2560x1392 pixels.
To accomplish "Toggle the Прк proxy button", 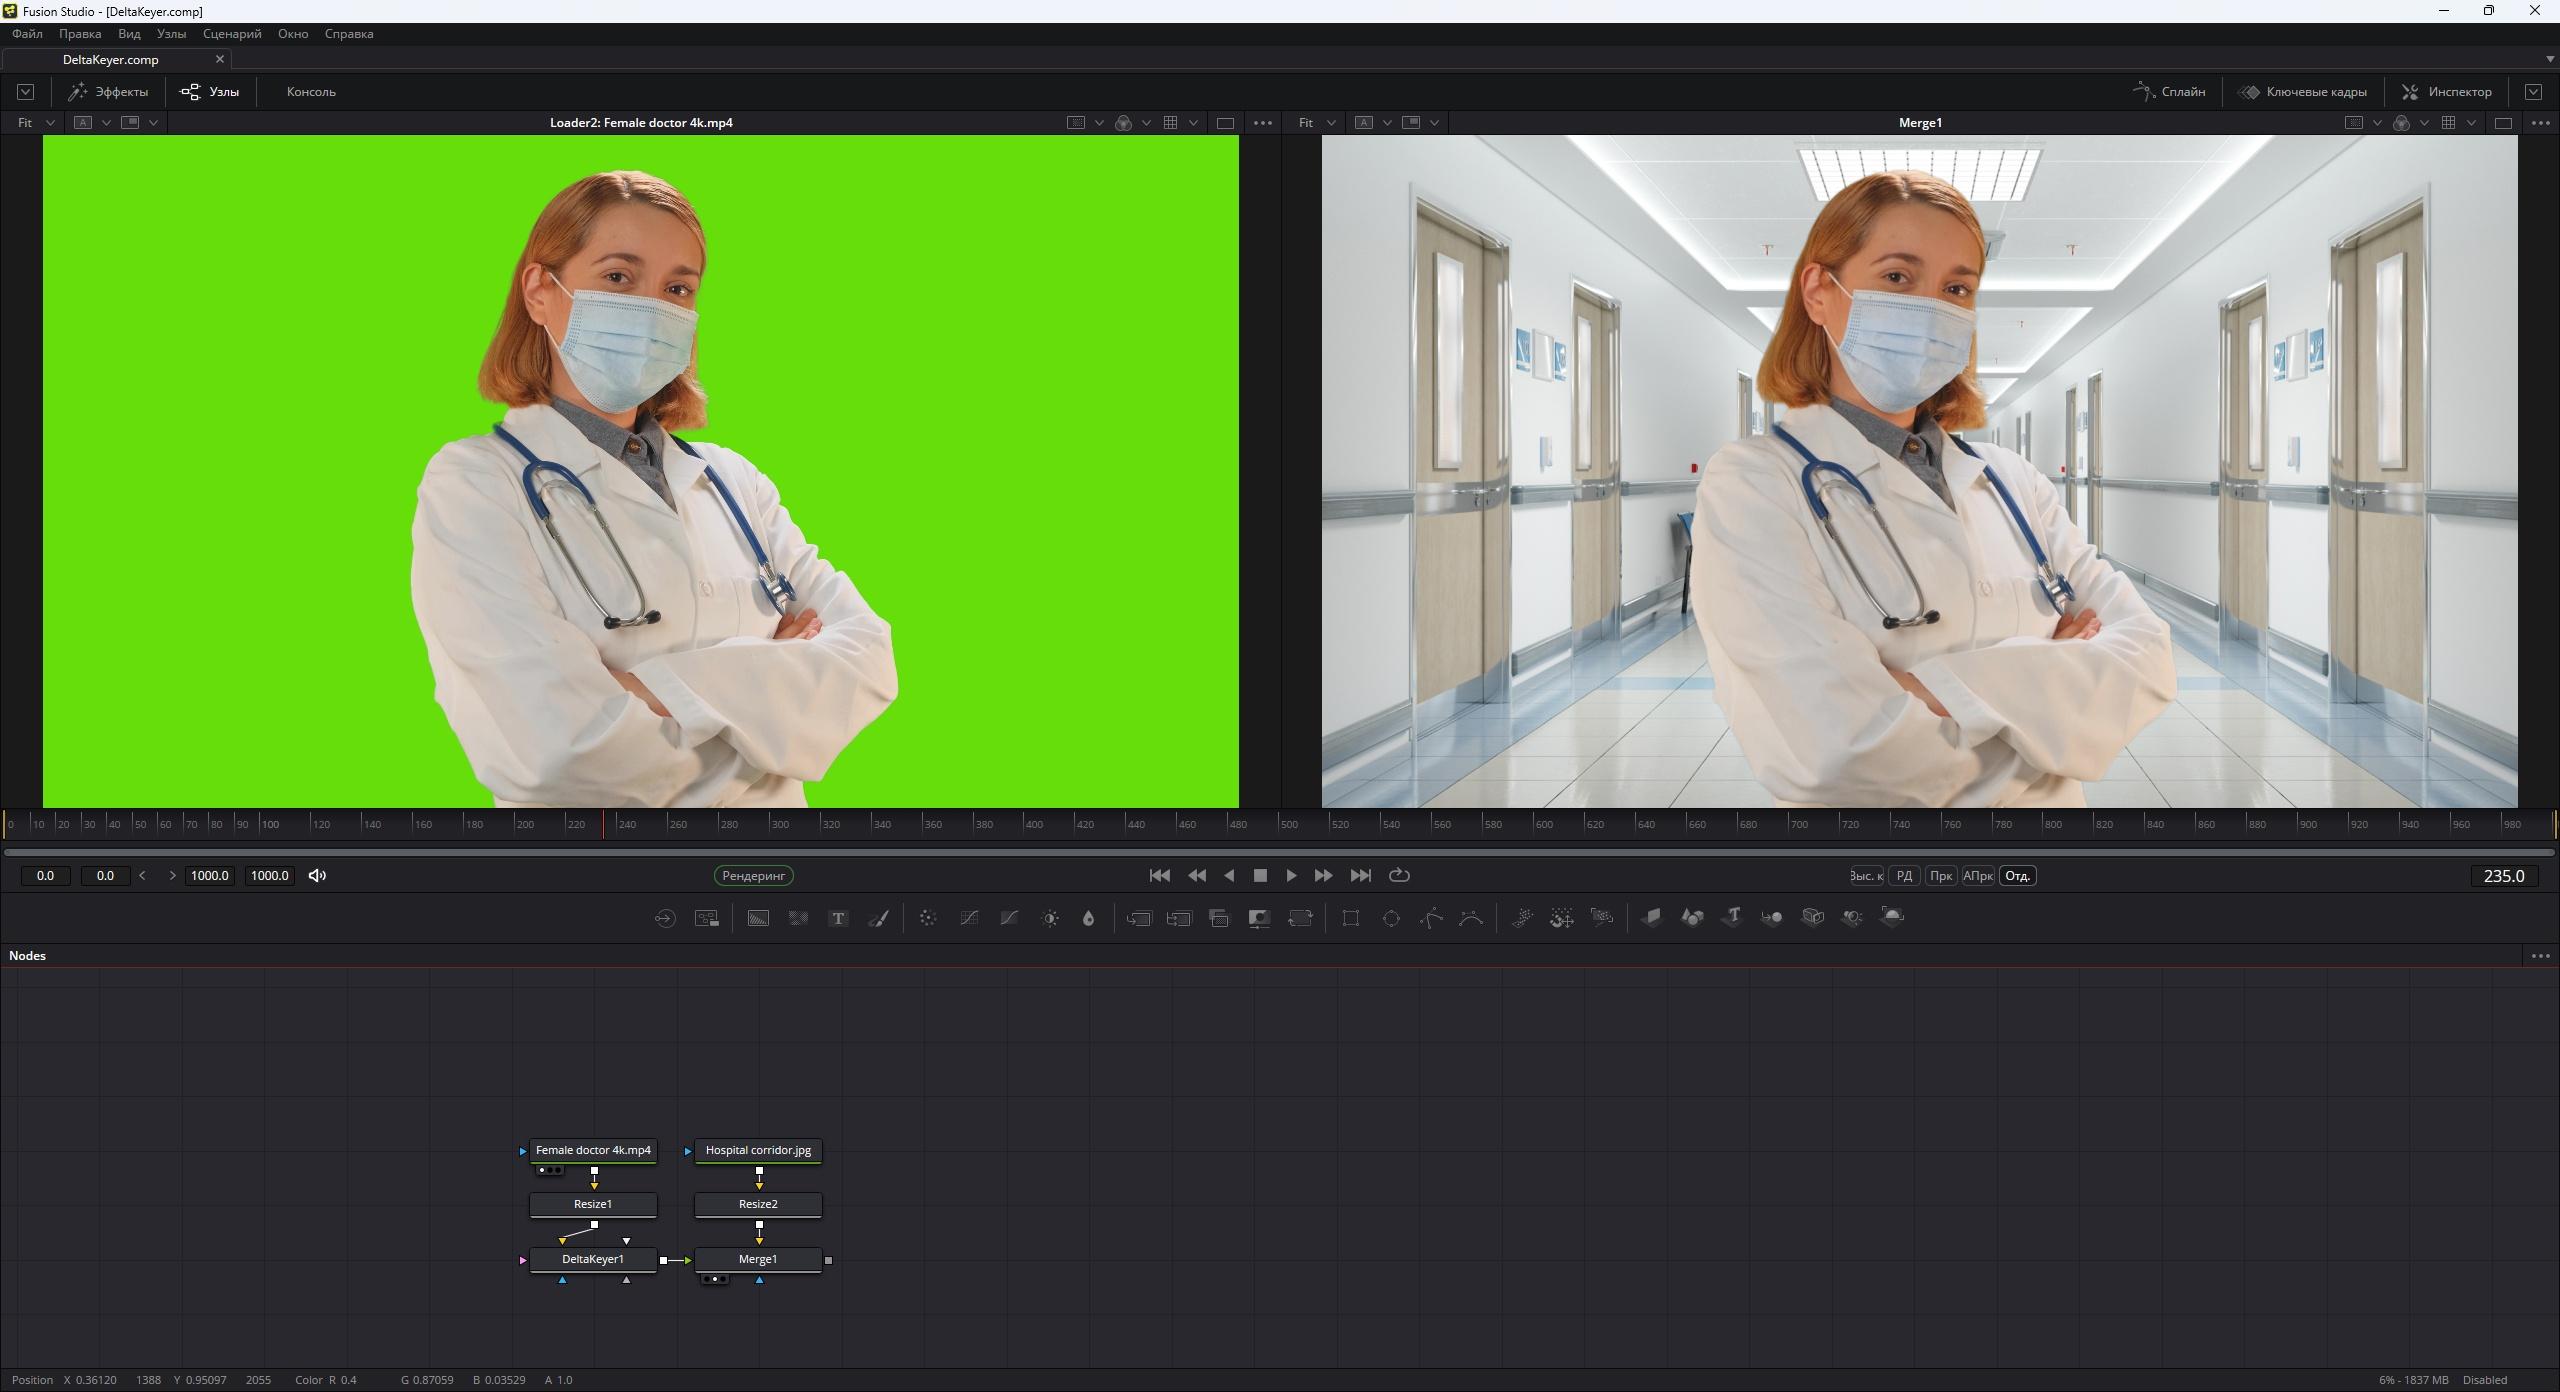I will [1940, 875].
